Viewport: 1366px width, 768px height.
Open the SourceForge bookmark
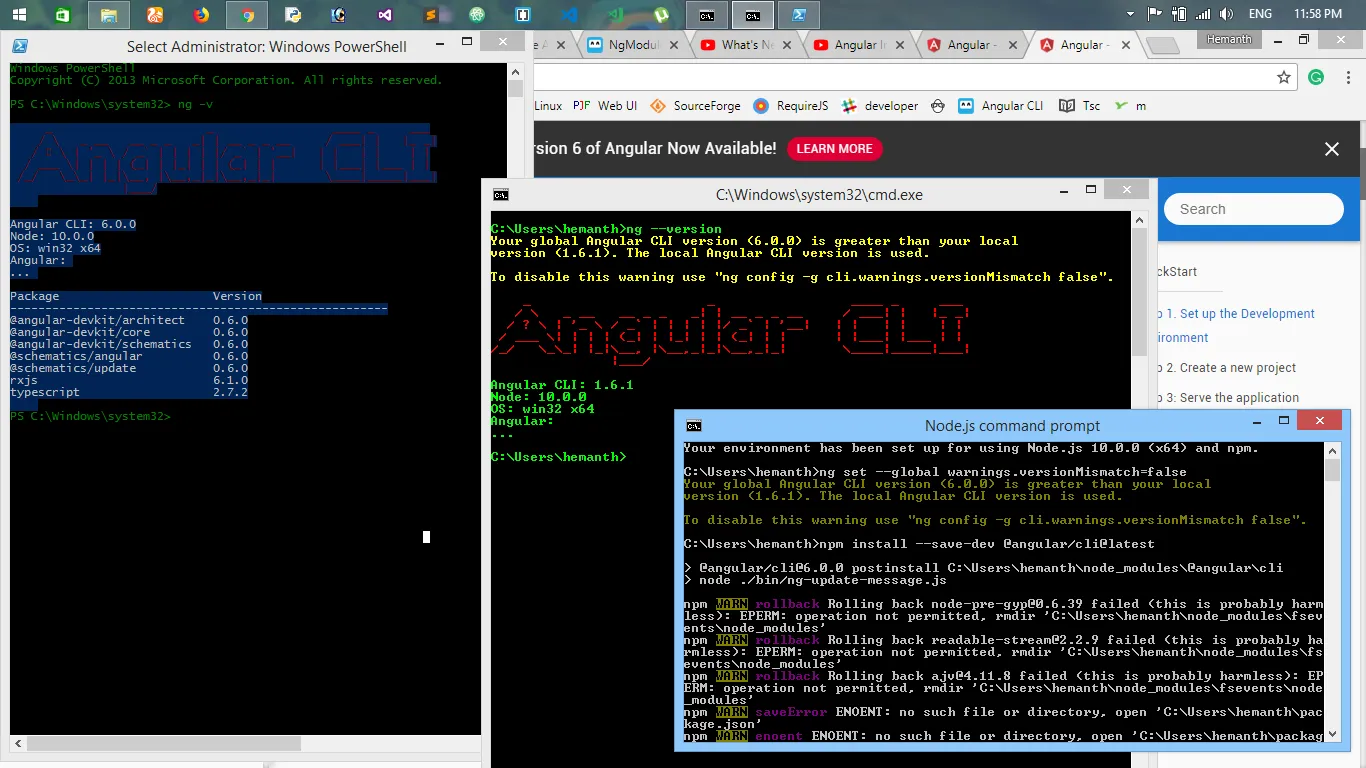pyautogui.click(x=695, y=106)
